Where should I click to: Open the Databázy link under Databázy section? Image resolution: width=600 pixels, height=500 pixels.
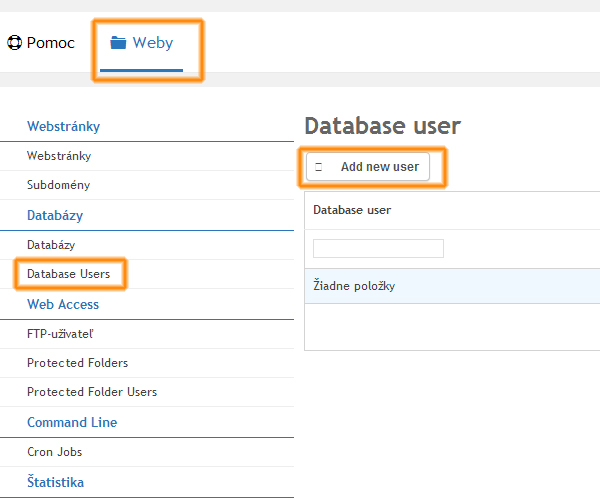[x=53, y=244]
